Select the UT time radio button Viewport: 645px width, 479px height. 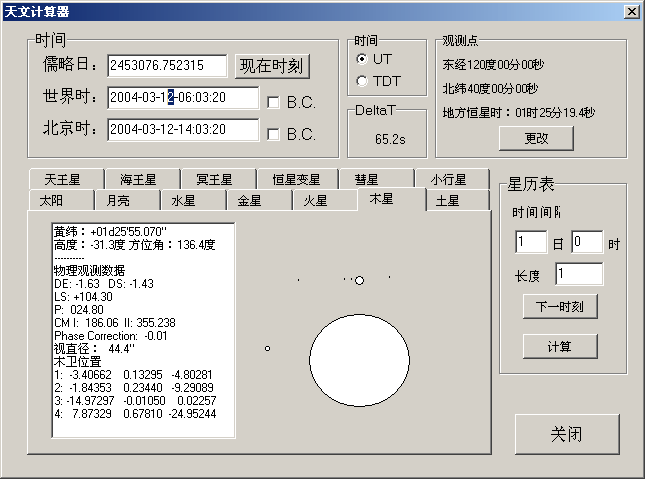pyautogui.click(x=362, y=60)
